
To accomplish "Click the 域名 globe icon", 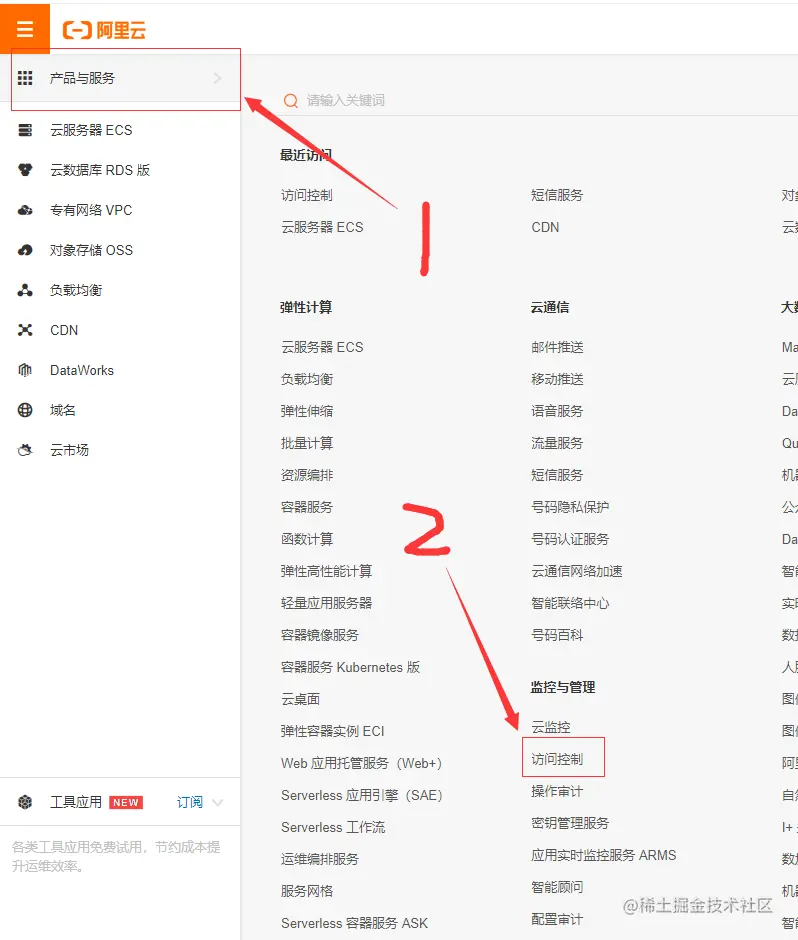I will click(x=25, y=410).
